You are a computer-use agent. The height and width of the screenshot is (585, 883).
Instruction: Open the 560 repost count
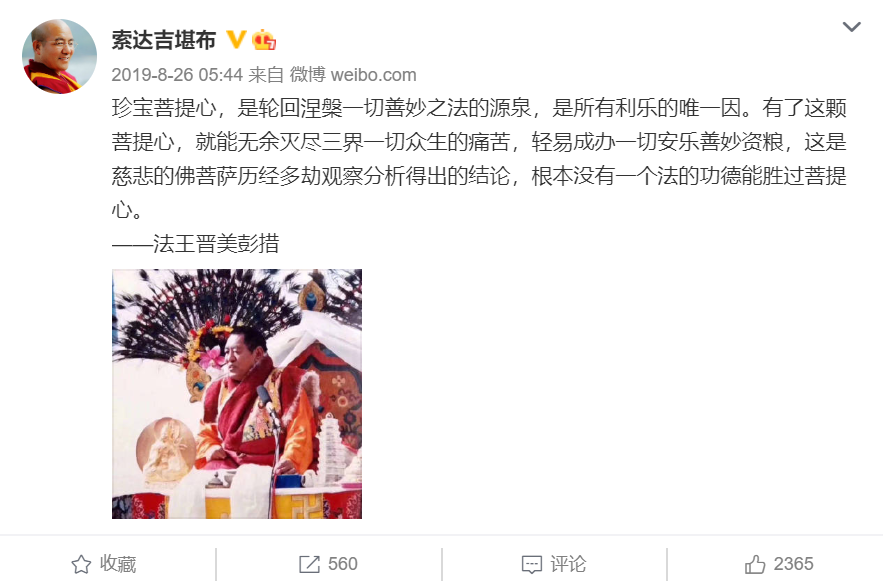(342, 564)
